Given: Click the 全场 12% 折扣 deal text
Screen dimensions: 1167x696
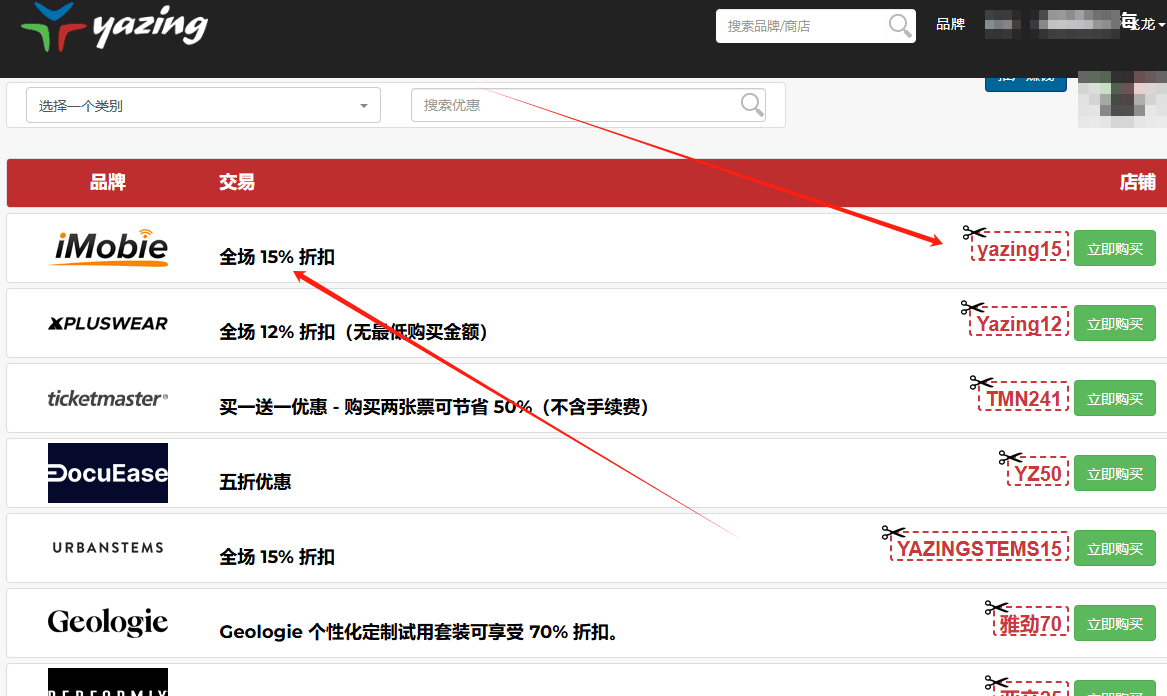Looking at the screenshot, I should [x=354, y=332].
